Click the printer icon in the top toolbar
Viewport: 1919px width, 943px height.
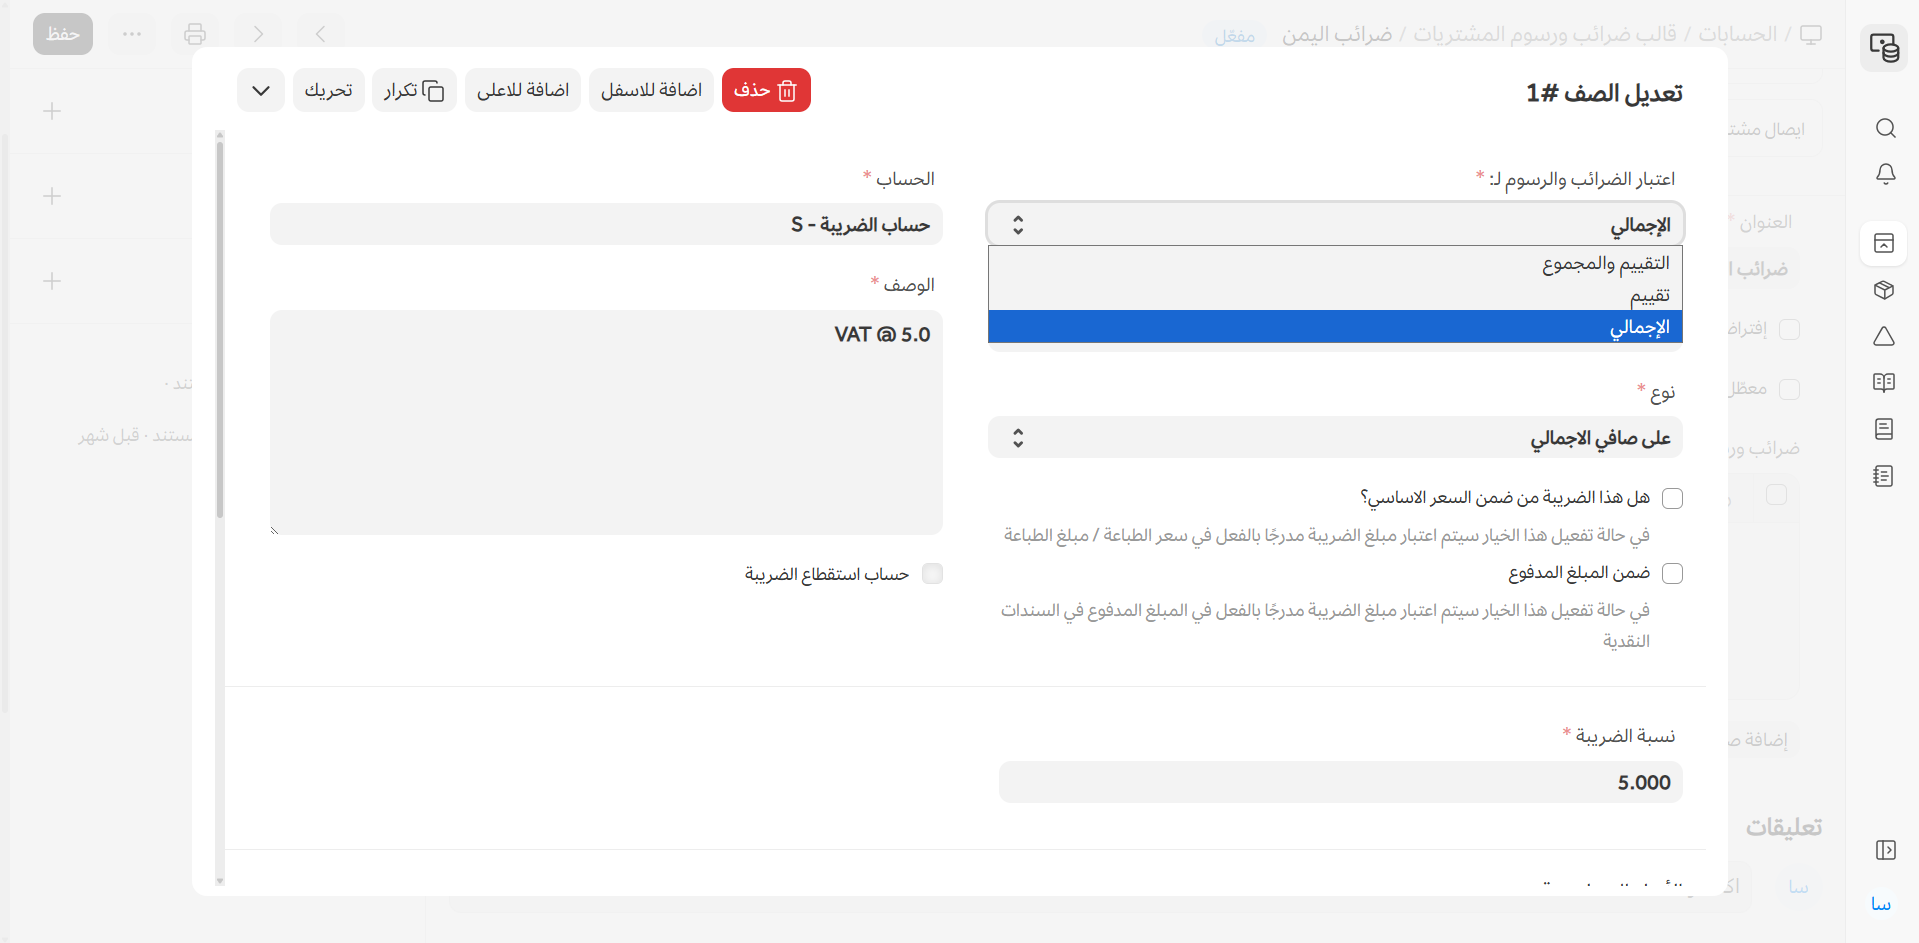pos(195,34)
